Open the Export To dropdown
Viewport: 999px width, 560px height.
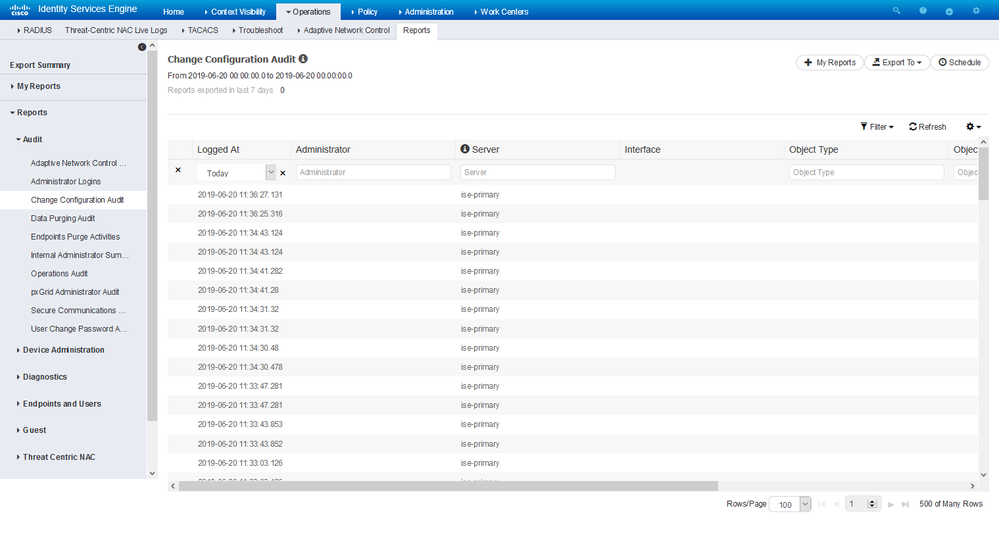click(897, 62)
